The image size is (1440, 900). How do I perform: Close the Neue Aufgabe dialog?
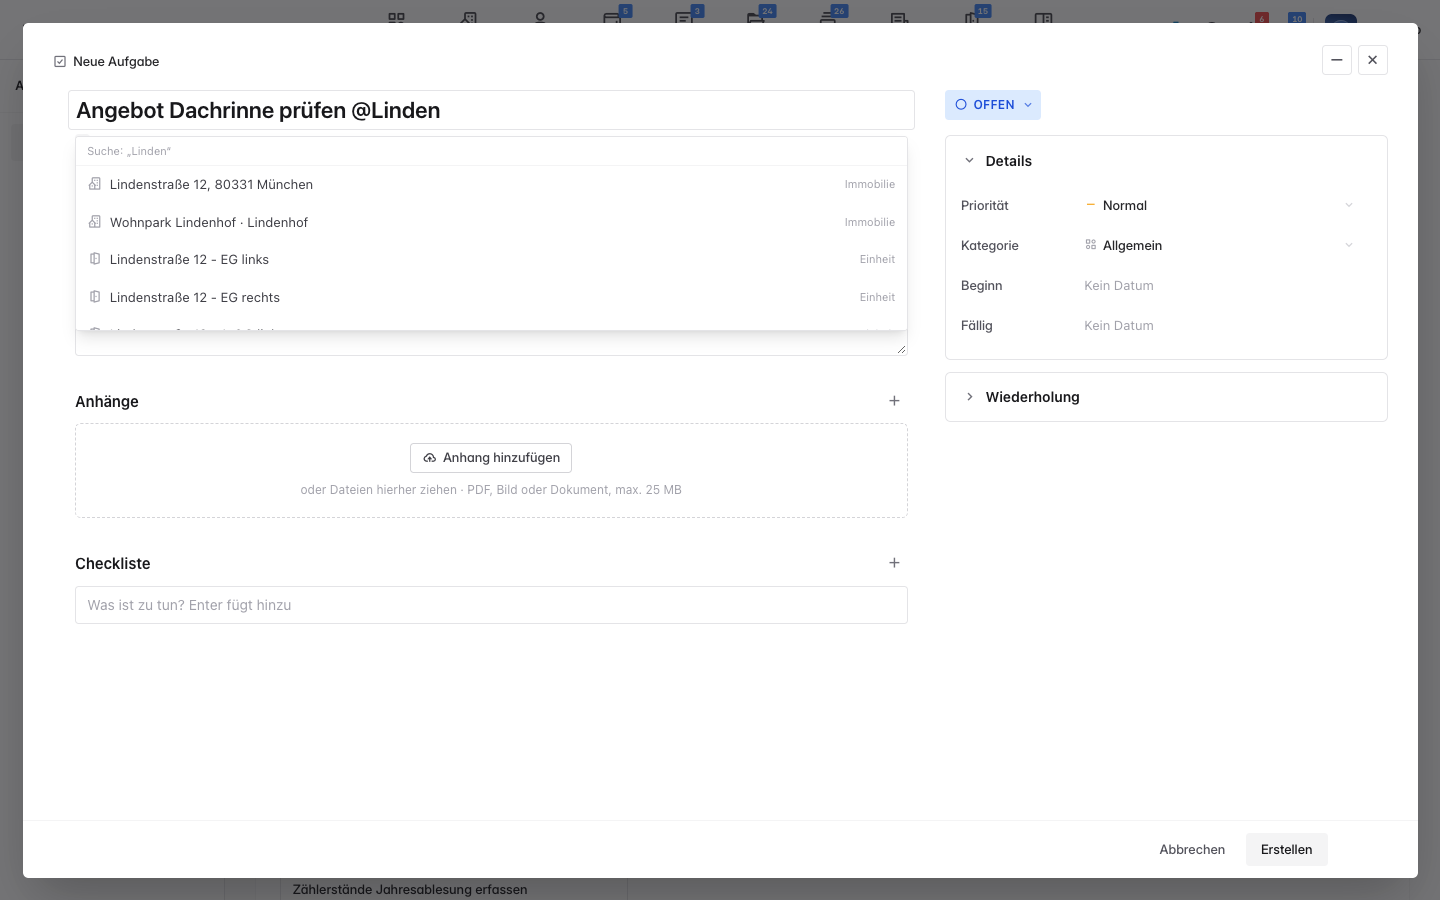[x=1373, y=60]
